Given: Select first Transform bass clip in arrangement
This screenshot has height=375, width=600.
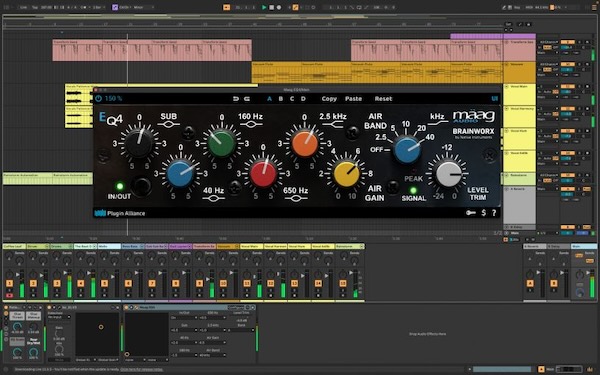Looking at the screenshot, I should 77,50.
